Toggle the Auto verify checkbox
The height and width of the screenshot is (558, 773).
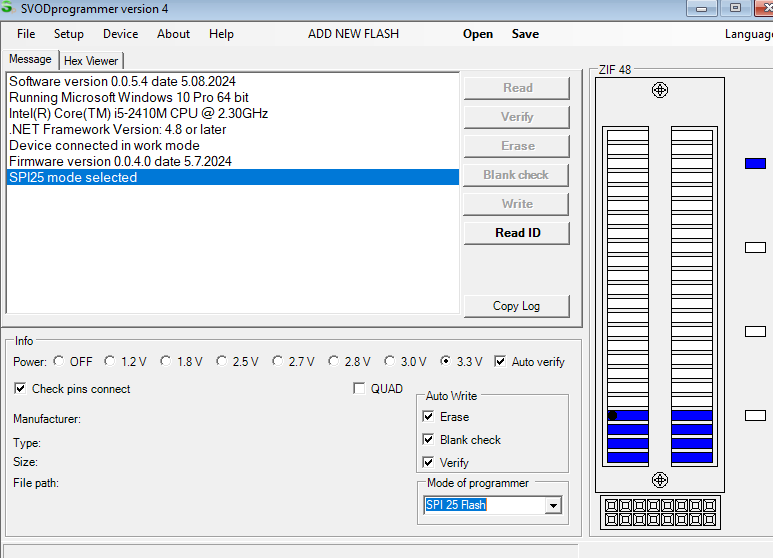500,361
